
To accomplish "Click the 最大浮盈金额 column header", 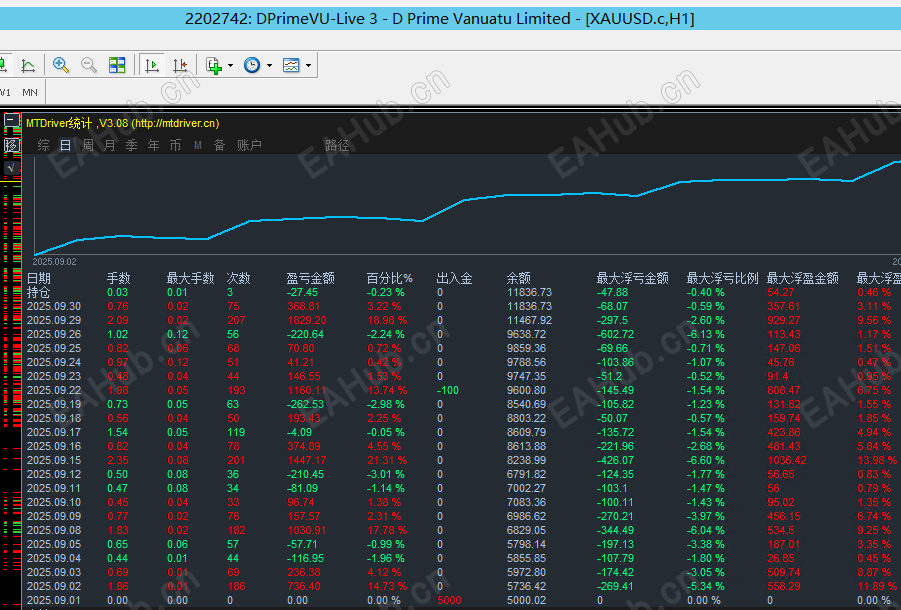I will 802,279.
